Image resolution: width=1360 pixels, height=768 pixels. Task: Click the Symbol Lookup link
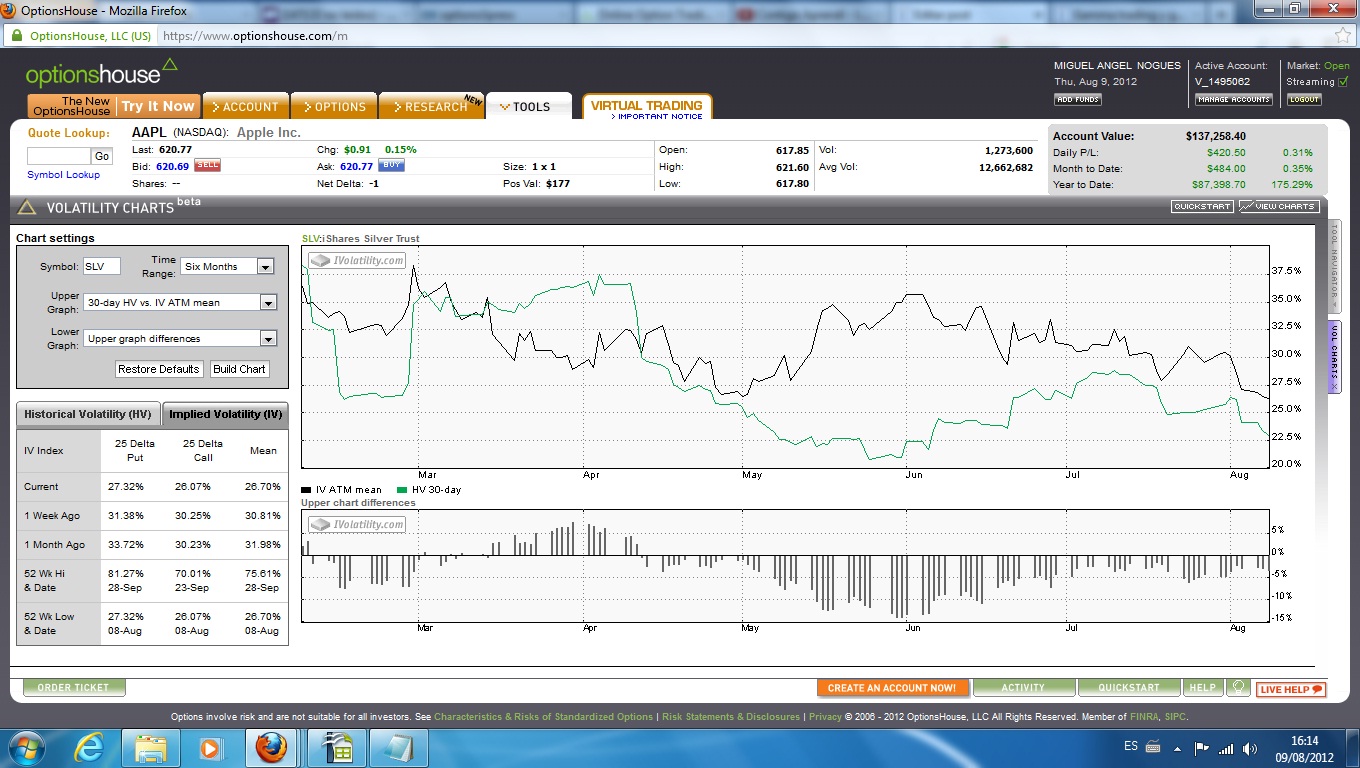point(63,175)
